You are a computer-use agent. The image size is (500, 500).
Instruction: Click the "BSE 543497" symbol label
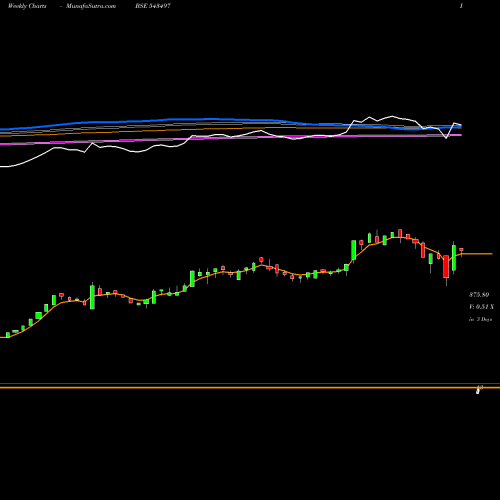coord(153,6)
